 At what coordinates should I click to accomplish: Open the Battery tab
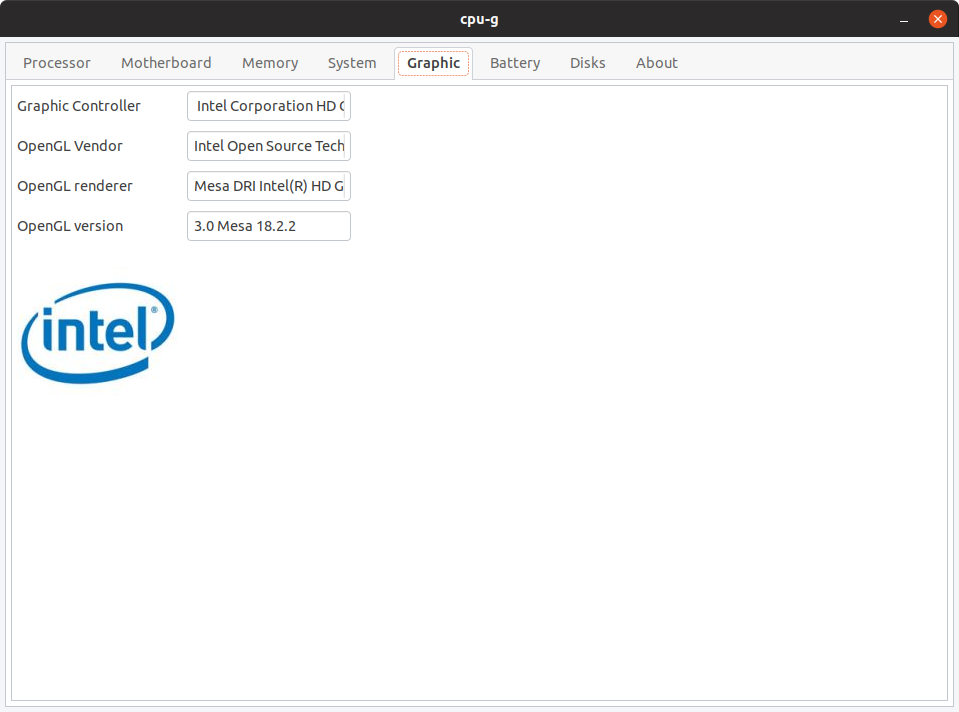click(x=515, y=63)
